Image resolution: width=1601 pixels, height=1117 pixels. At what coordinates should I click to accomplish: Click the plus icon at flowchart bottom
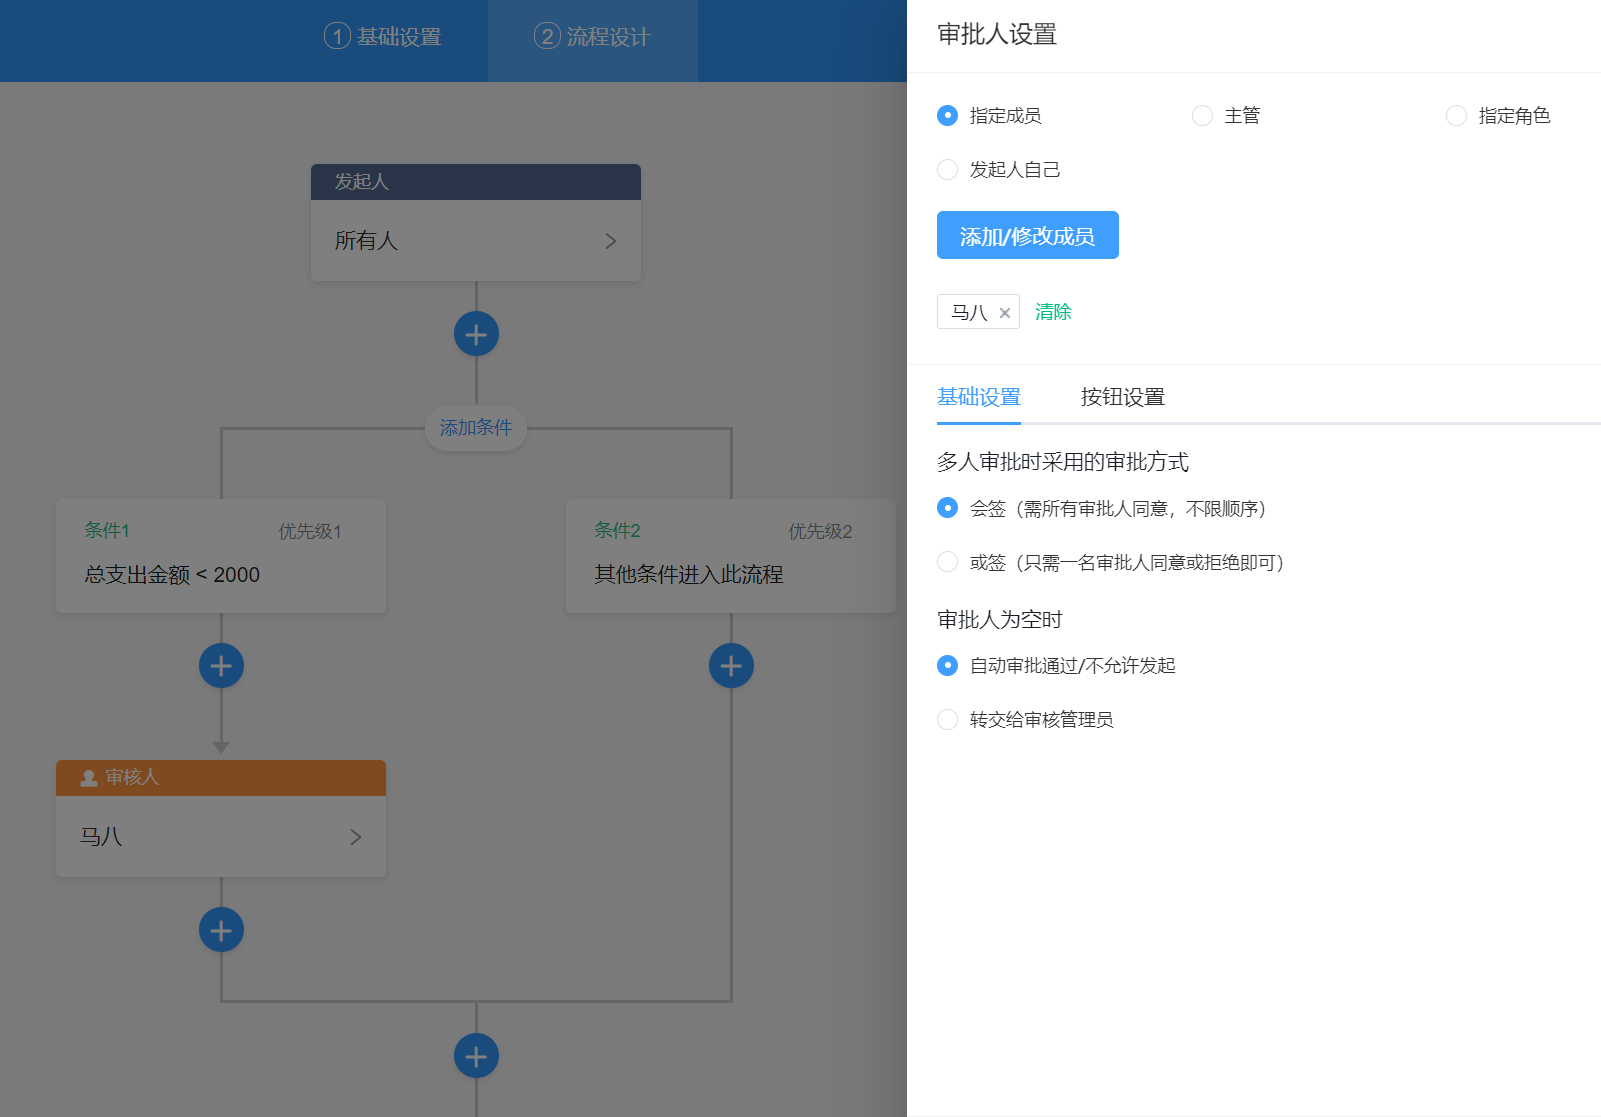tap(476, 1055)
